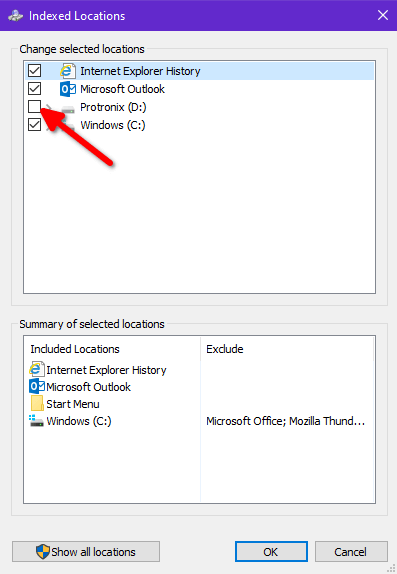Click Show all locations button
The image size is (397, 574).
86,552
